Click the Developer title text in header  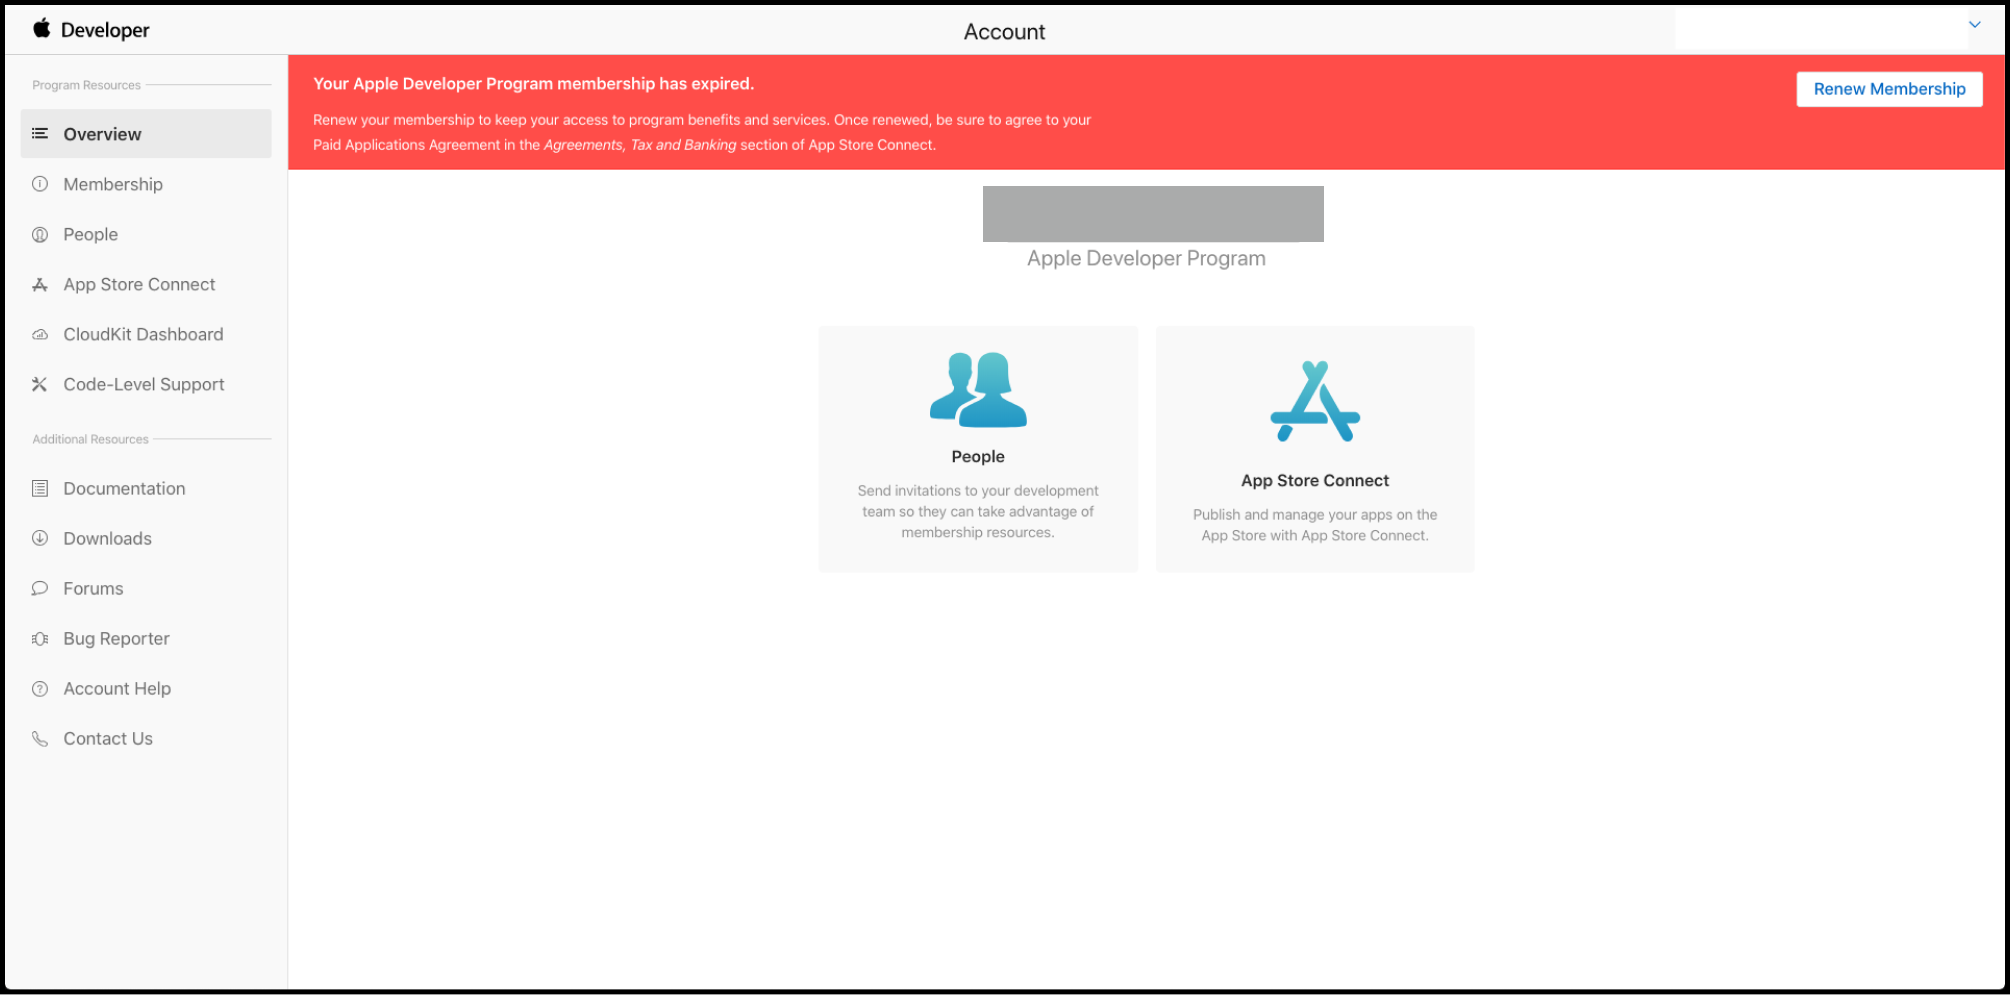coord(105,30)
